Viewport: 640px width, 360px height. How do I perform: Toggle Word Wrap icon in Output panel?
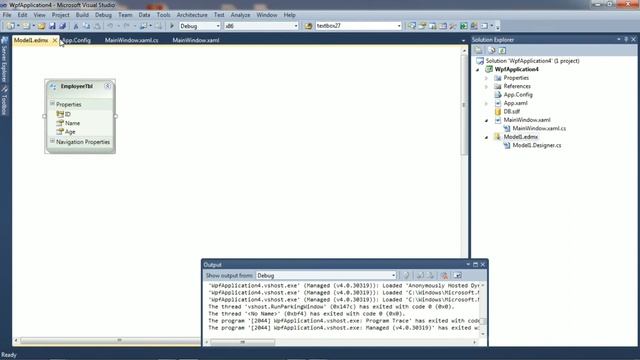(x=458, y=276)
